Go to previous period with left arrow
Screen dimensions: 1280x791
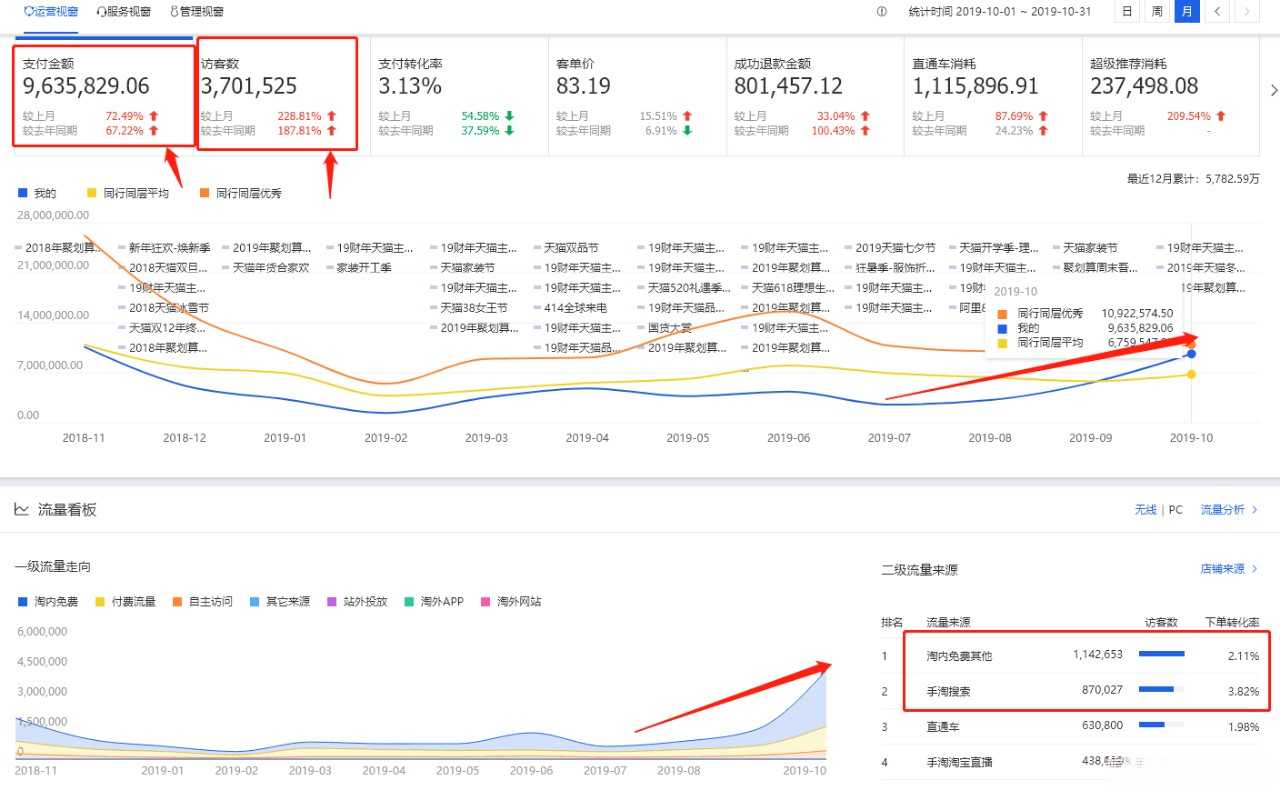coord(1217,12)
